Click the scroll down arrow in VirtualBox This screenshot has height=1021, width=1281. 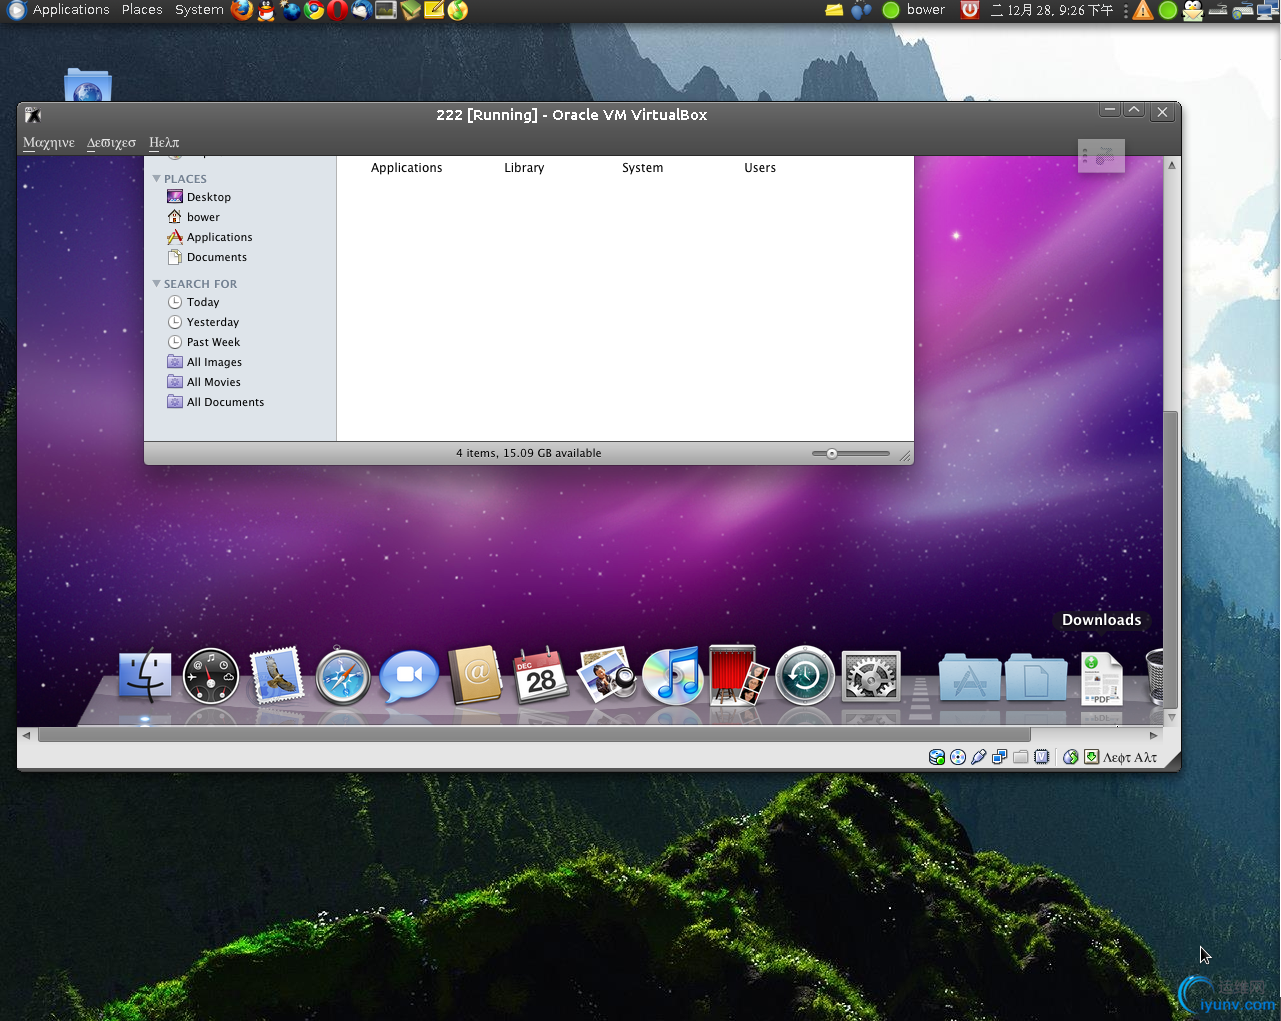pyautogui.click(x=1171, y=718)
